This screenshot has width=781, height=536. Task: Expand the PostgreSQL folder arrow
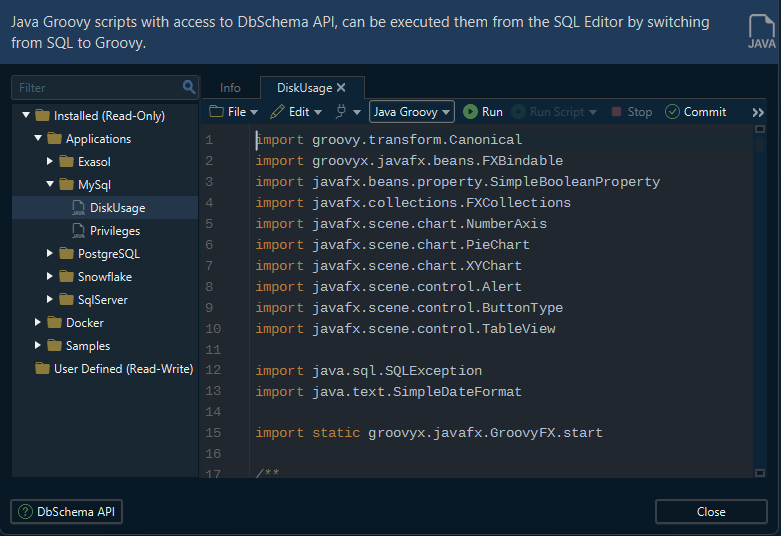[49, 253]
